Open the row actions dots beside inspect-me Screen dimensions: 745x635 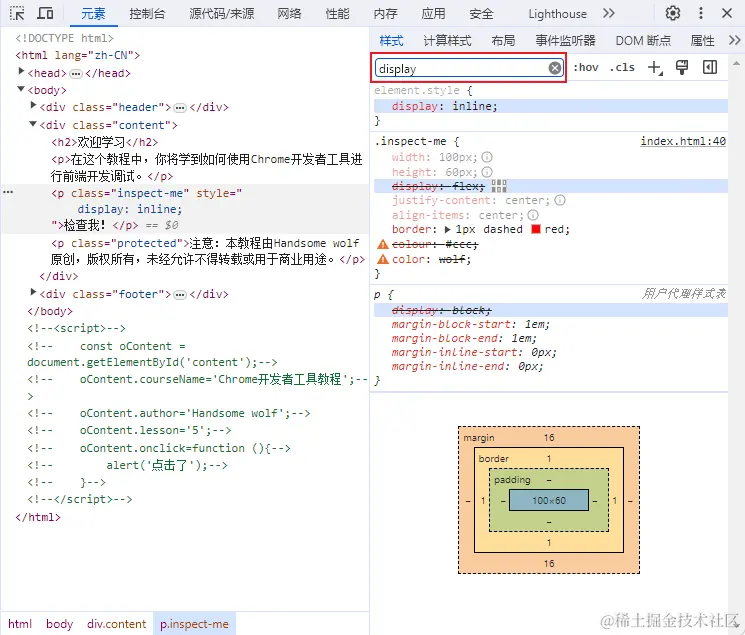(8, 192)
